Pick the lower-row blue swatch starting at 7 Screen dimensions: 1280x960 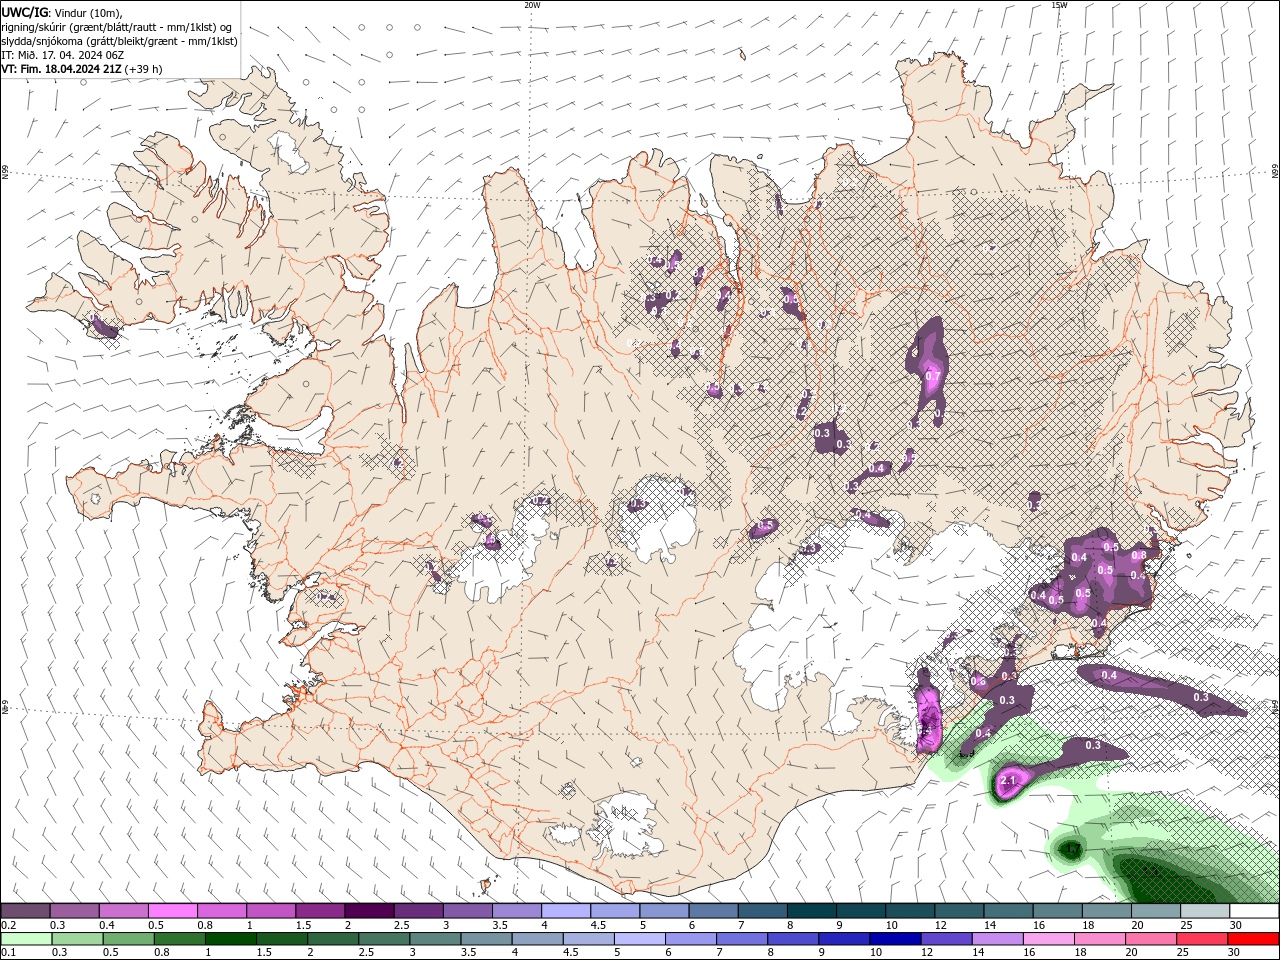pos(742,939)
